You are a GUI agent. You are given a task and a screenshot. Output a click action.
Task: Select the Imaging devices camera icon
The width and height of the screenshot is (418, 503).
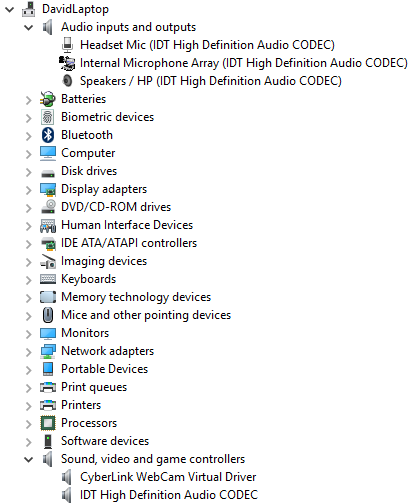coord(48,261)
